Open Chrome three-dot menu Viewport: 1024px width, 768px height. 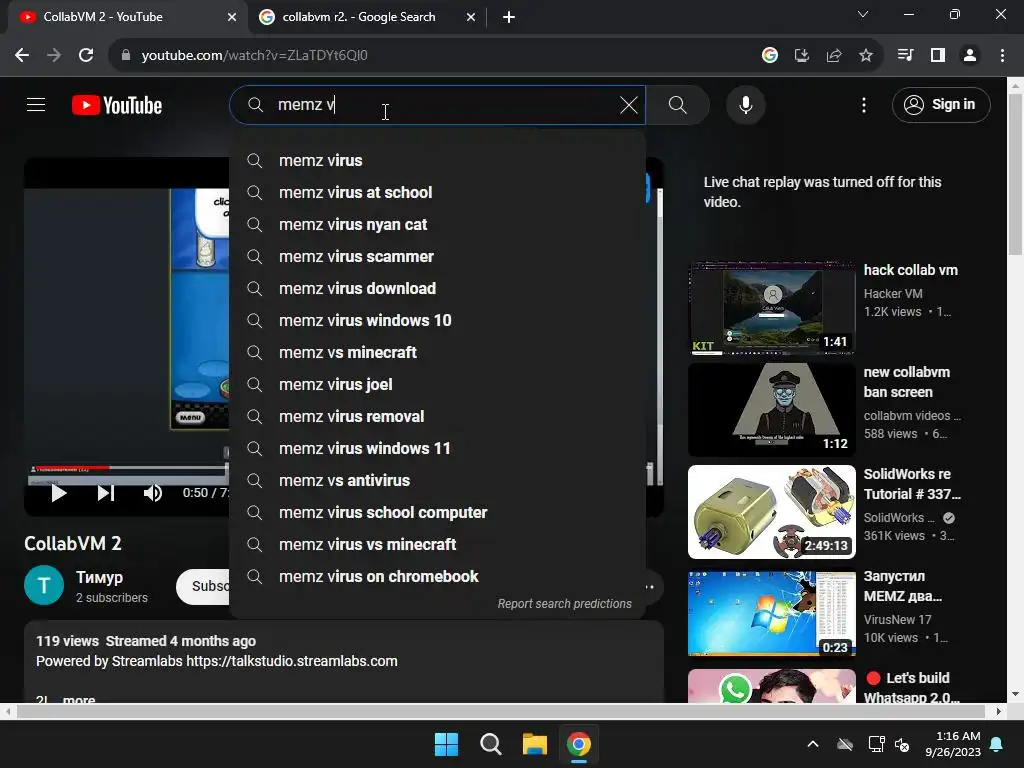pyautogui.click(x=1002, y=56)
